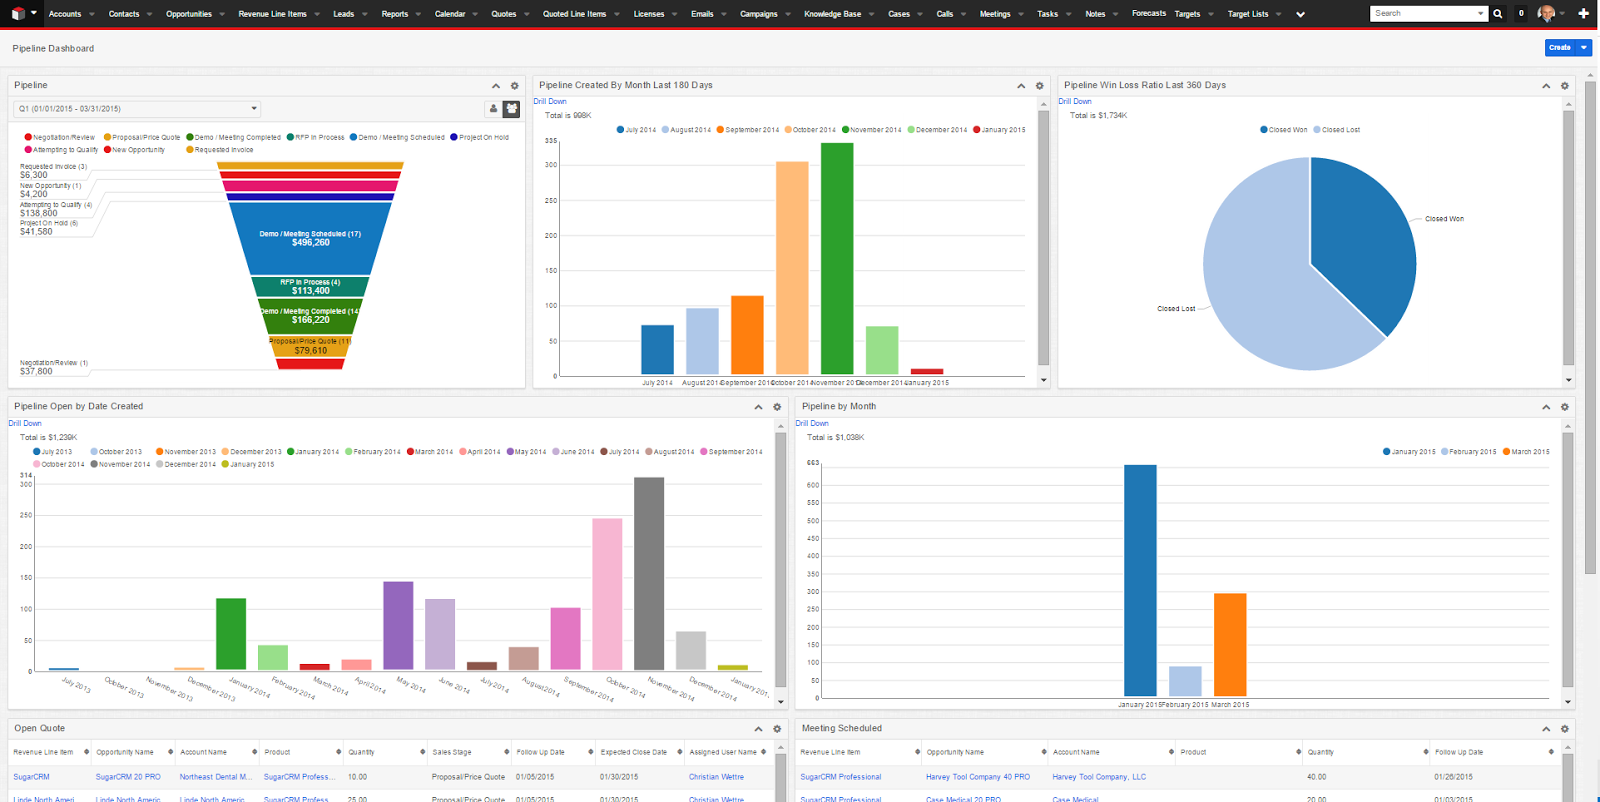Screen dimensions: 1600x802
Task: Open the Q1 time period dropdown
Action: point(137,108)
